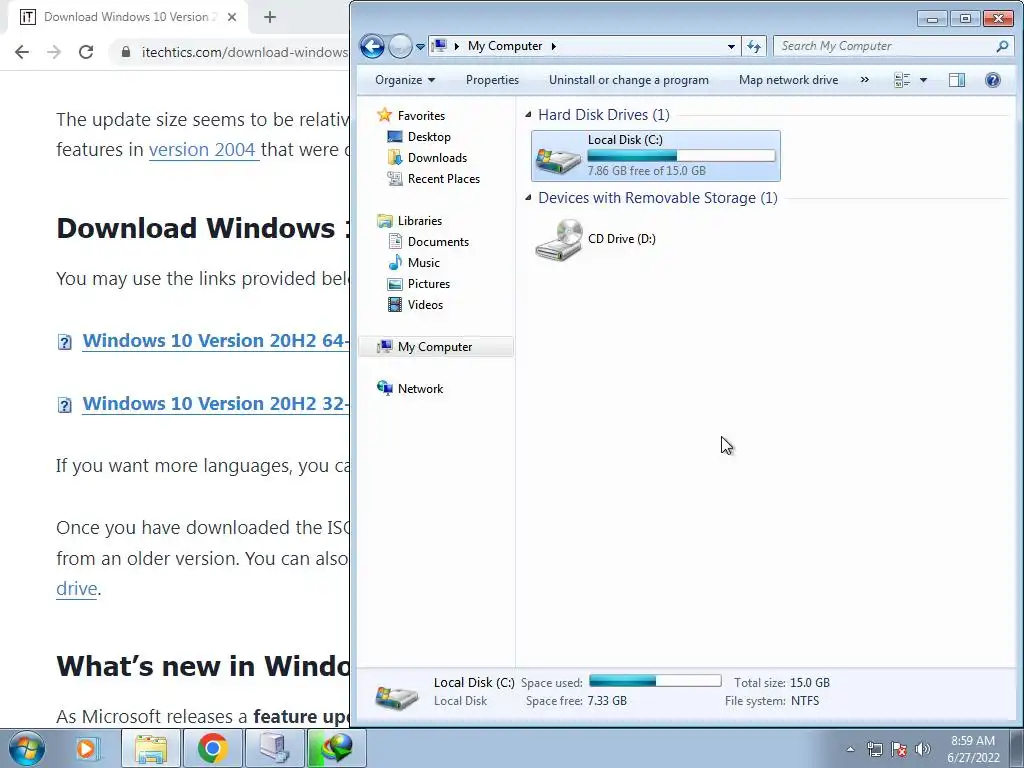Open recent pages dropdown beside Forward arrow
The height and width of the screenshot is (768, 1024).
point(420,46)
